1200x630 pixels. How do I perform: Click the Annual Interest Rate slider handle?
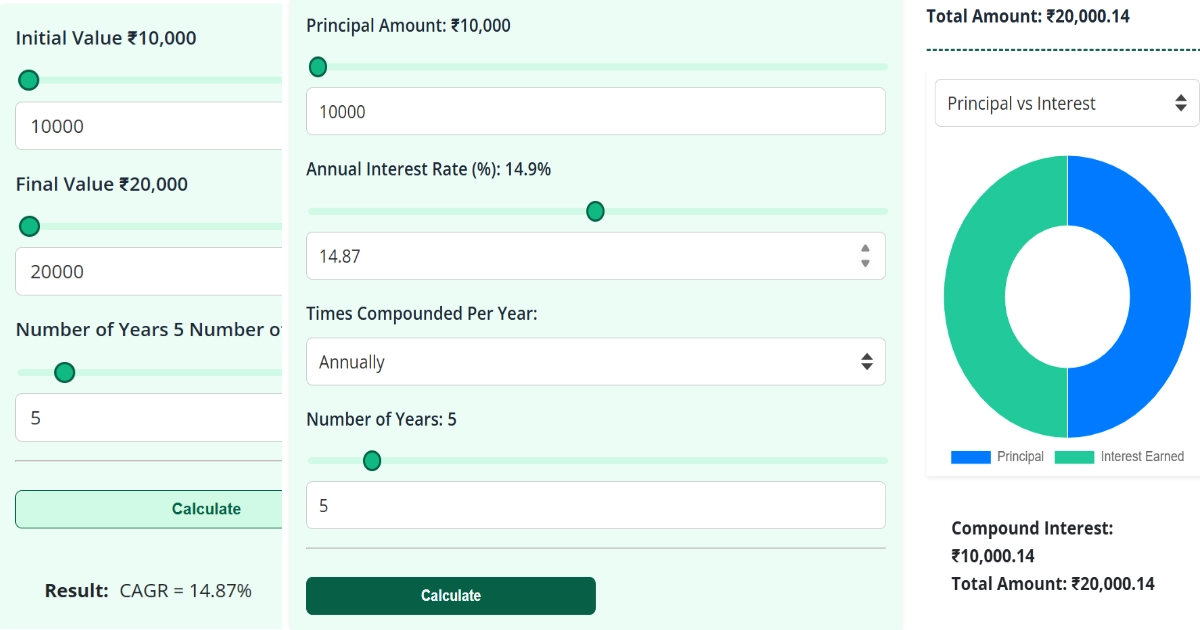[x=595, y=211]
